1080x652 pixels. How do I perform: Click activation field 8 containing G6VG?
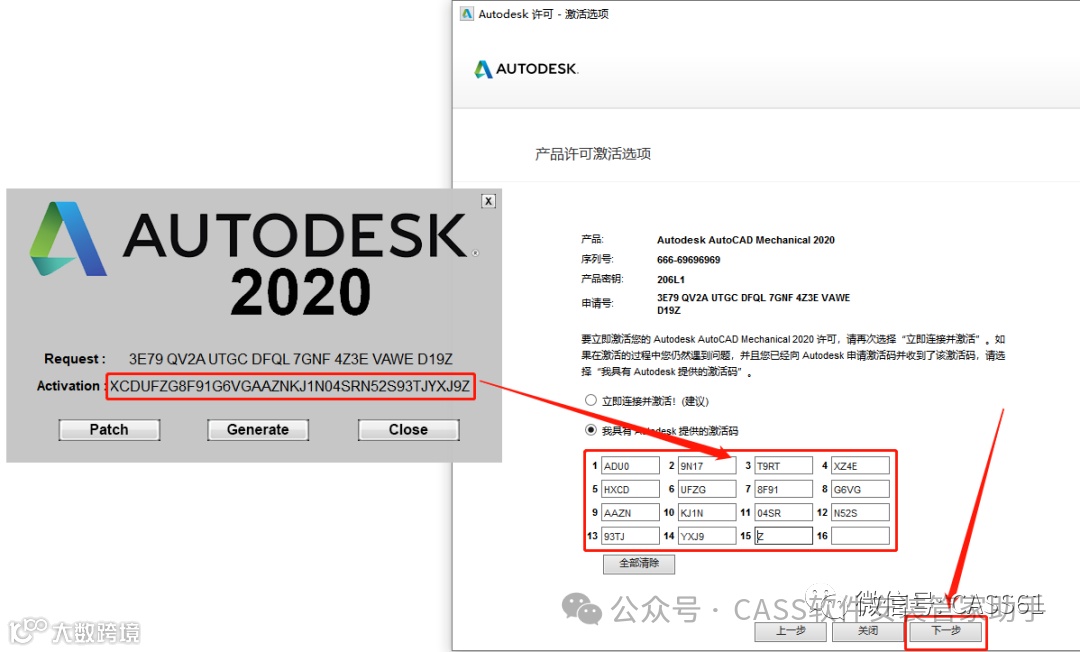click(x=860, y=490)
